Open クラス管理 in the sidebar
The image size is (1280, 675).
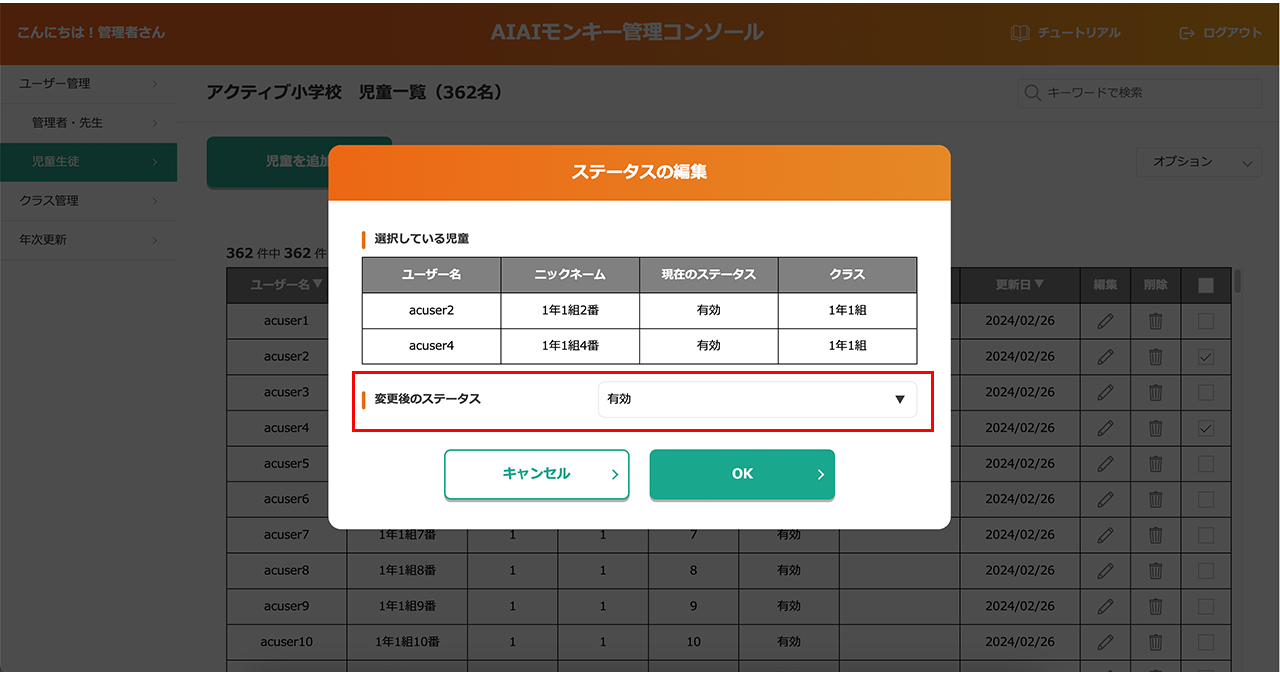88,201
